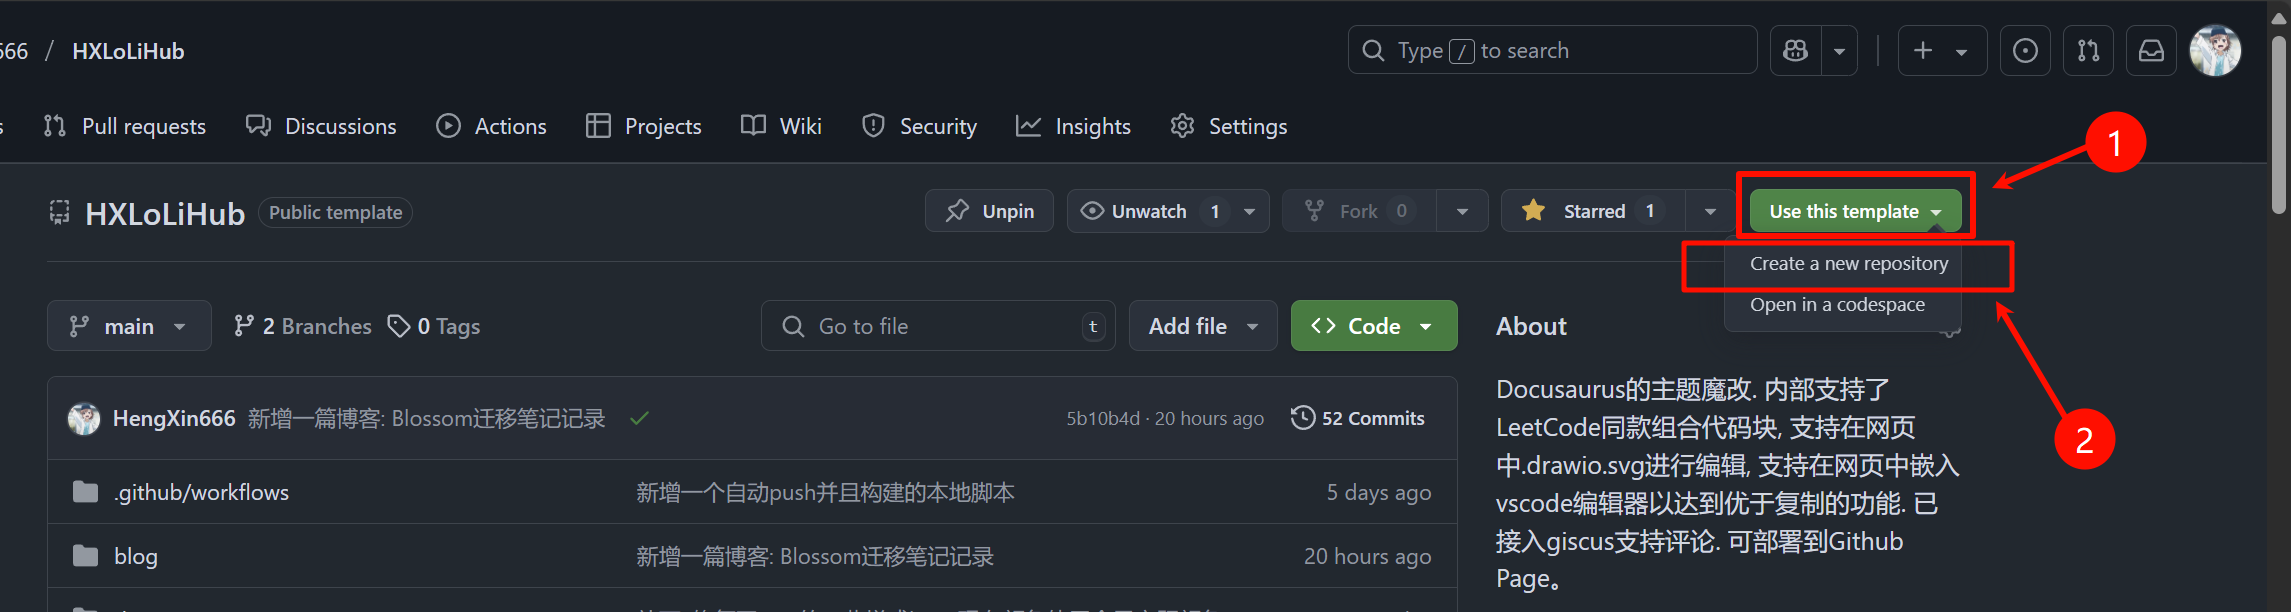Viewport: 2291px width, 612px height.
Task: Click the pin icon on Unpin button
Action: point(958,211)
